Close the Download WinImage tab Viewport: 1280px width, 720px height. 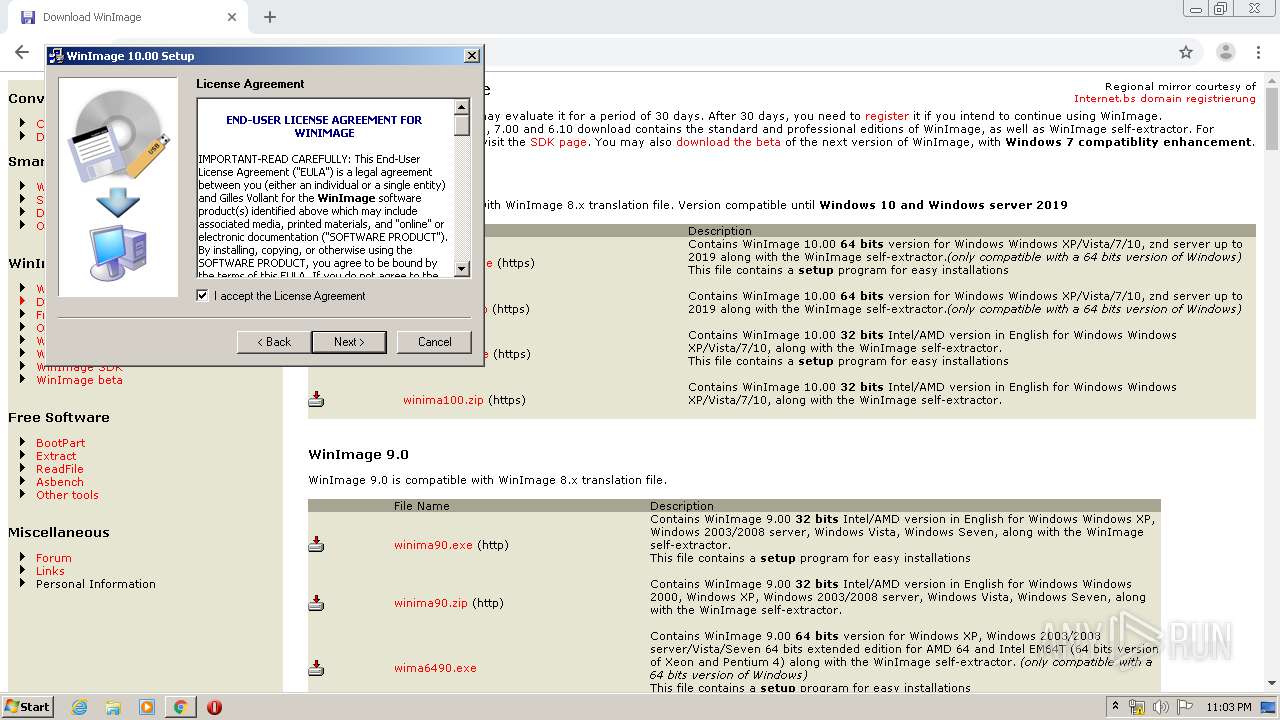click(x=232, y=17)
